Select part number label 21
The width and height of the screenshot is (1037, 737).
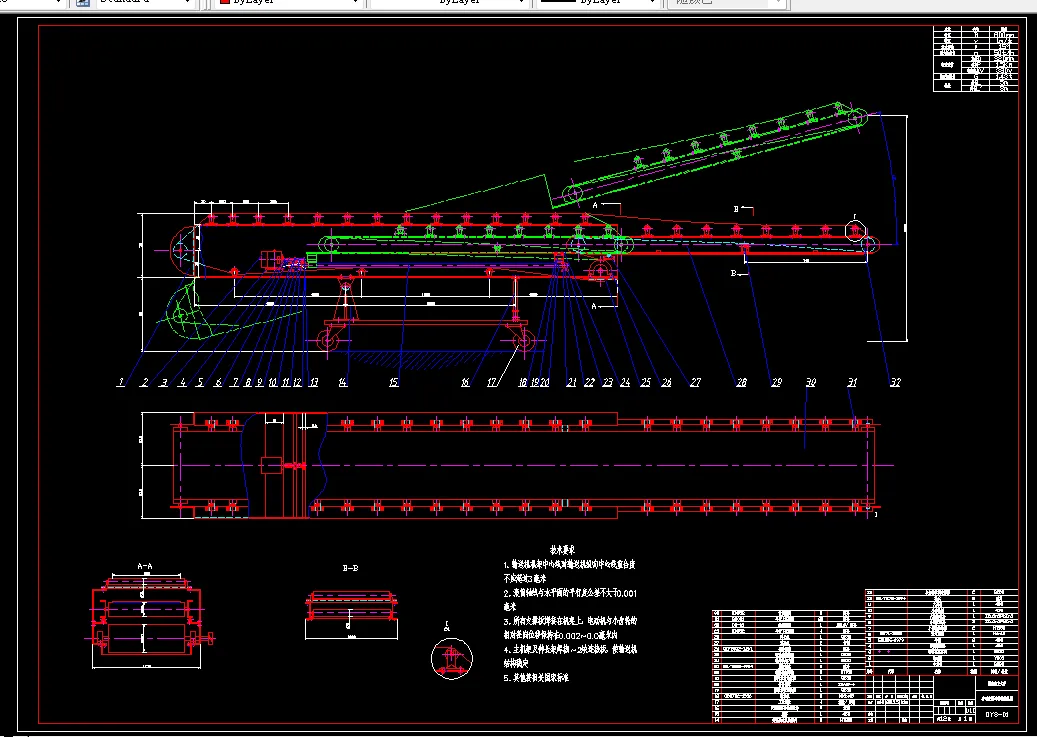[x=571, y=382]
